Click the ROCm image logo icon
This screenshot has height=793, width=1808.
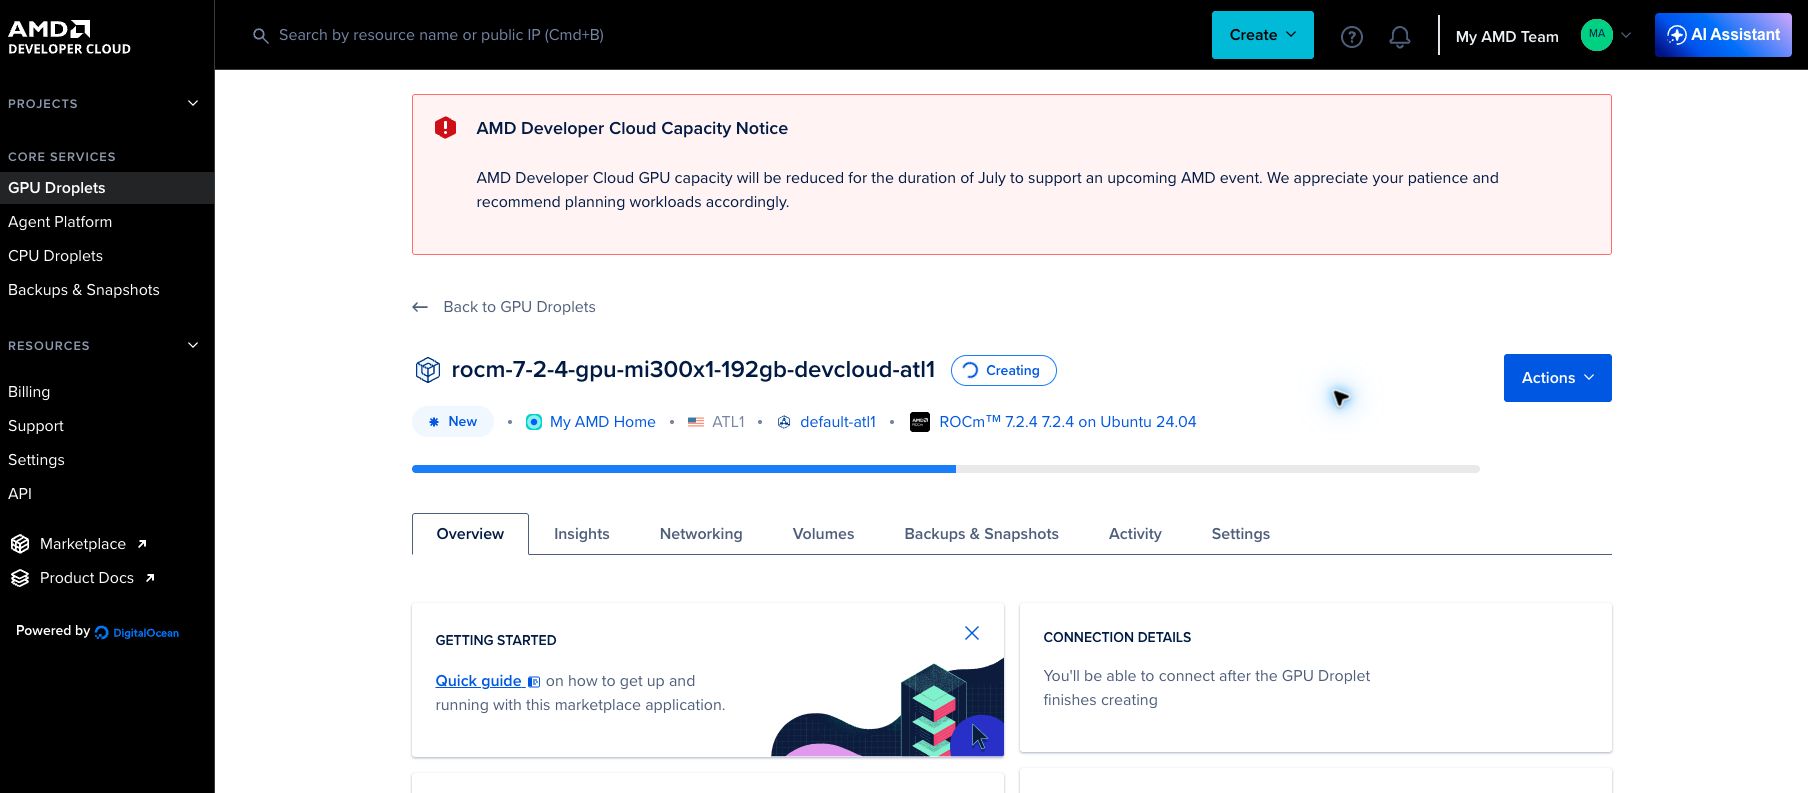[x=920, y=422]
